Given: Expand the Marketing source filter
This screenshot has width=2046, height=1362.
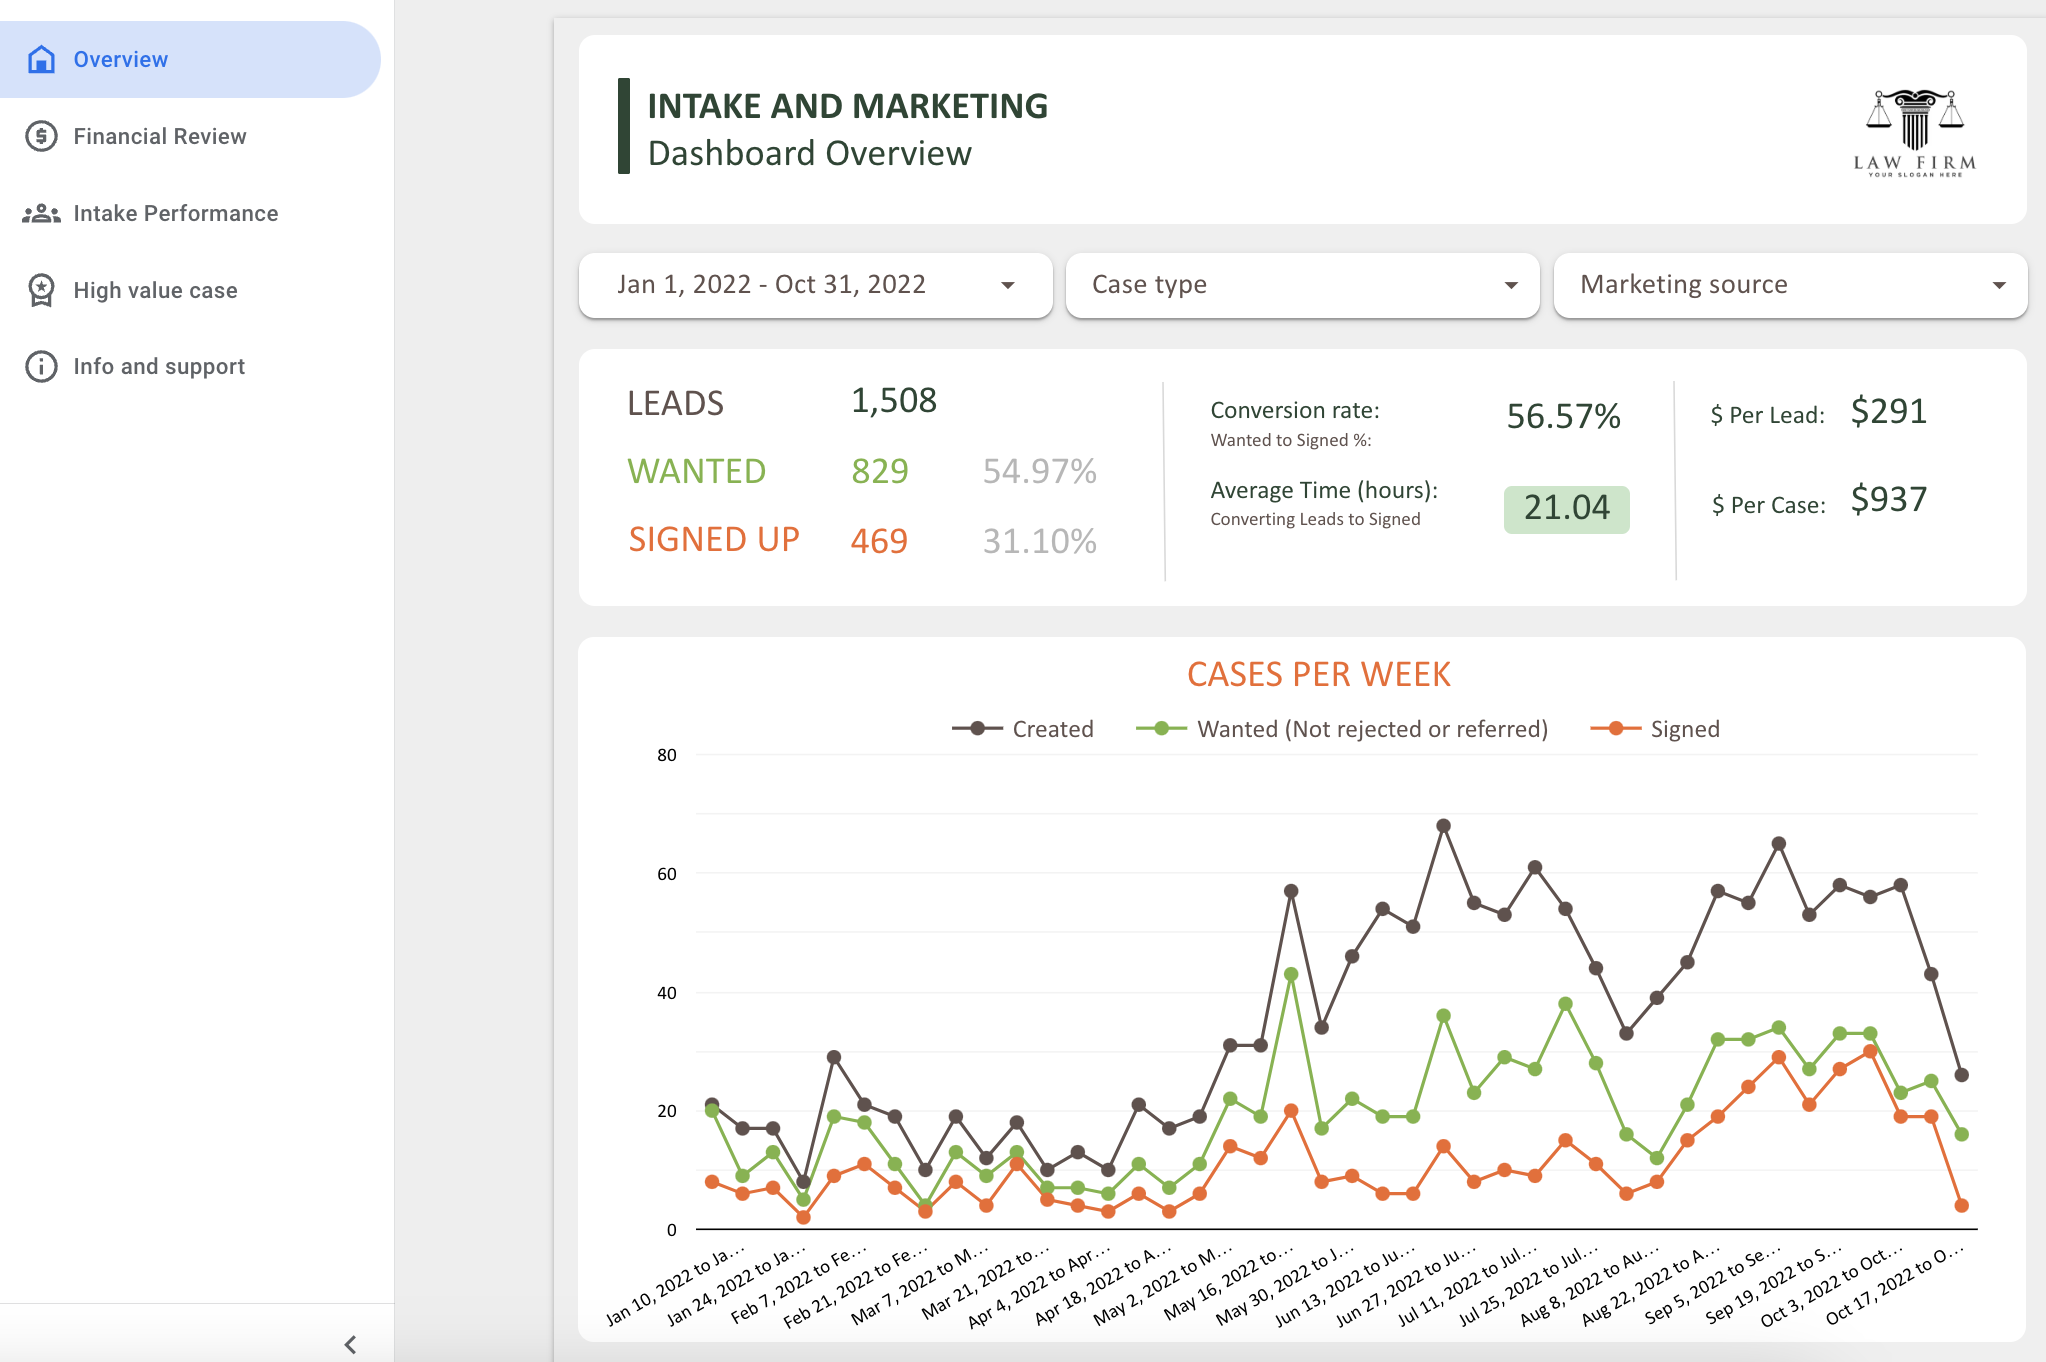Looking at the screenshot, I should (x=1789, y=285).
